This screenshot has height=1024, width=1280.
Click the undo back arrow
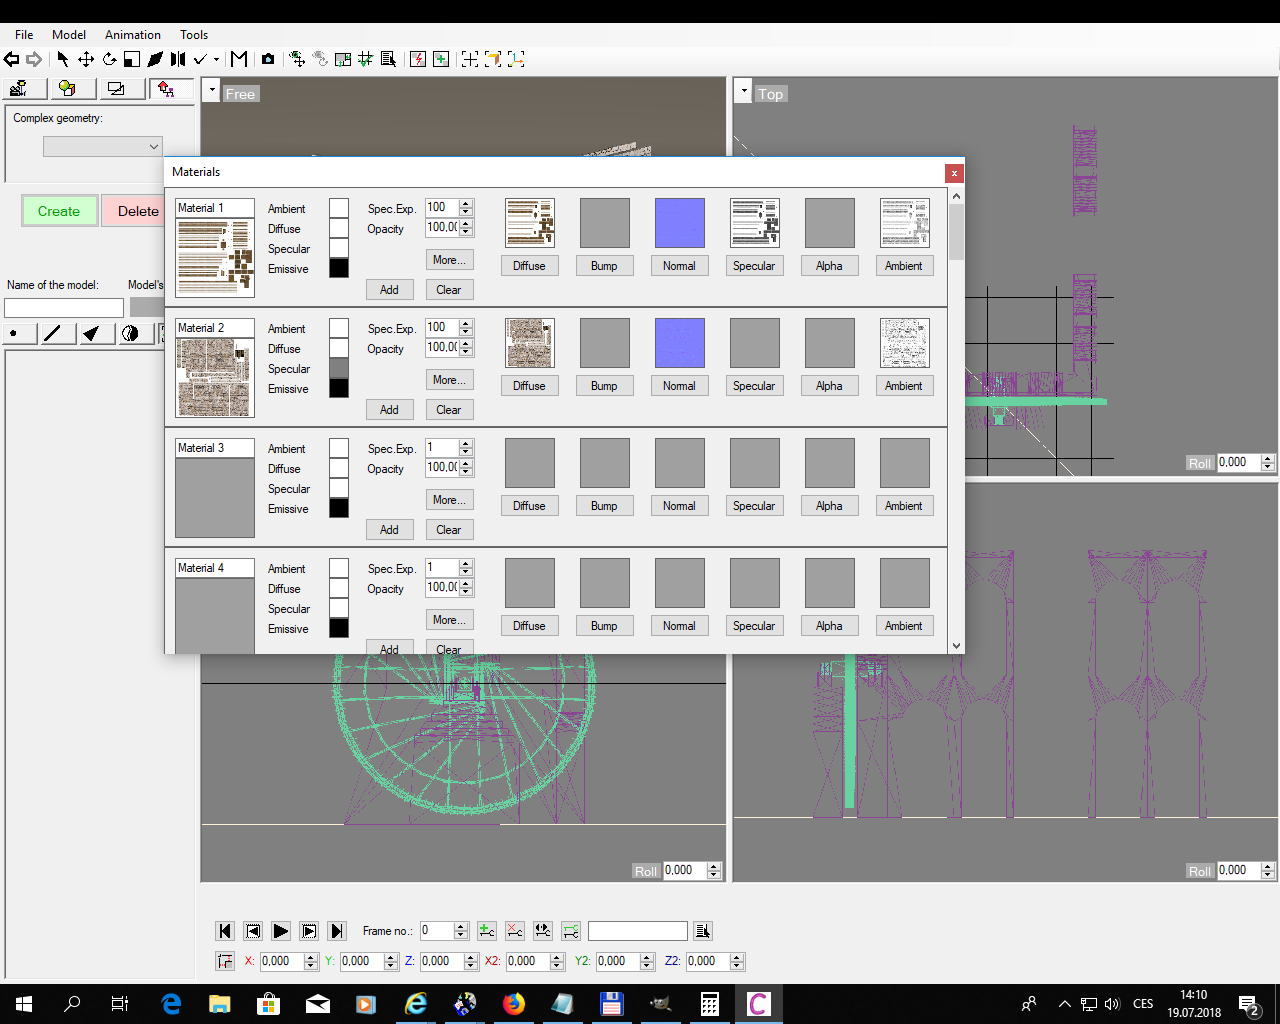tap(12, 59)
